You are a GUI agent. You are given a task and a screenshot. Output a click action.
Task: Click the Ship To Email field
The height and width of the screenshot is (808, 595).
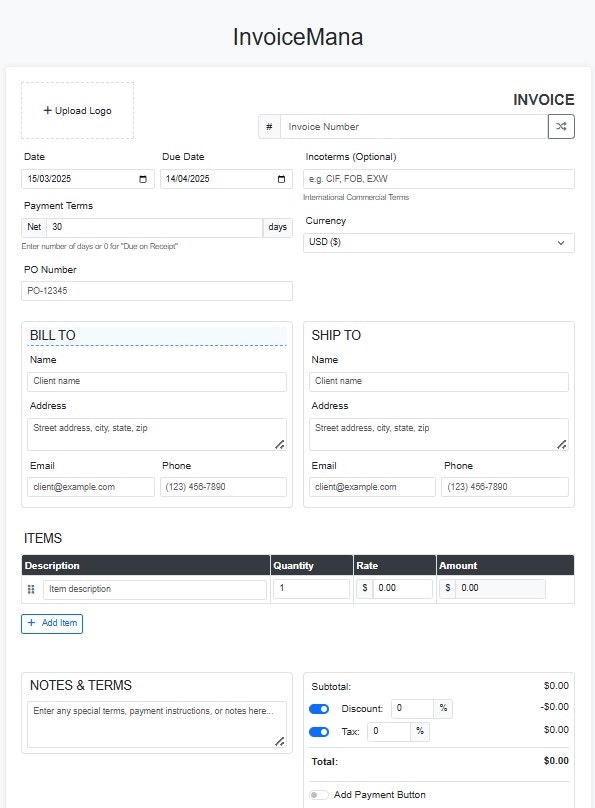coord(372,487)
